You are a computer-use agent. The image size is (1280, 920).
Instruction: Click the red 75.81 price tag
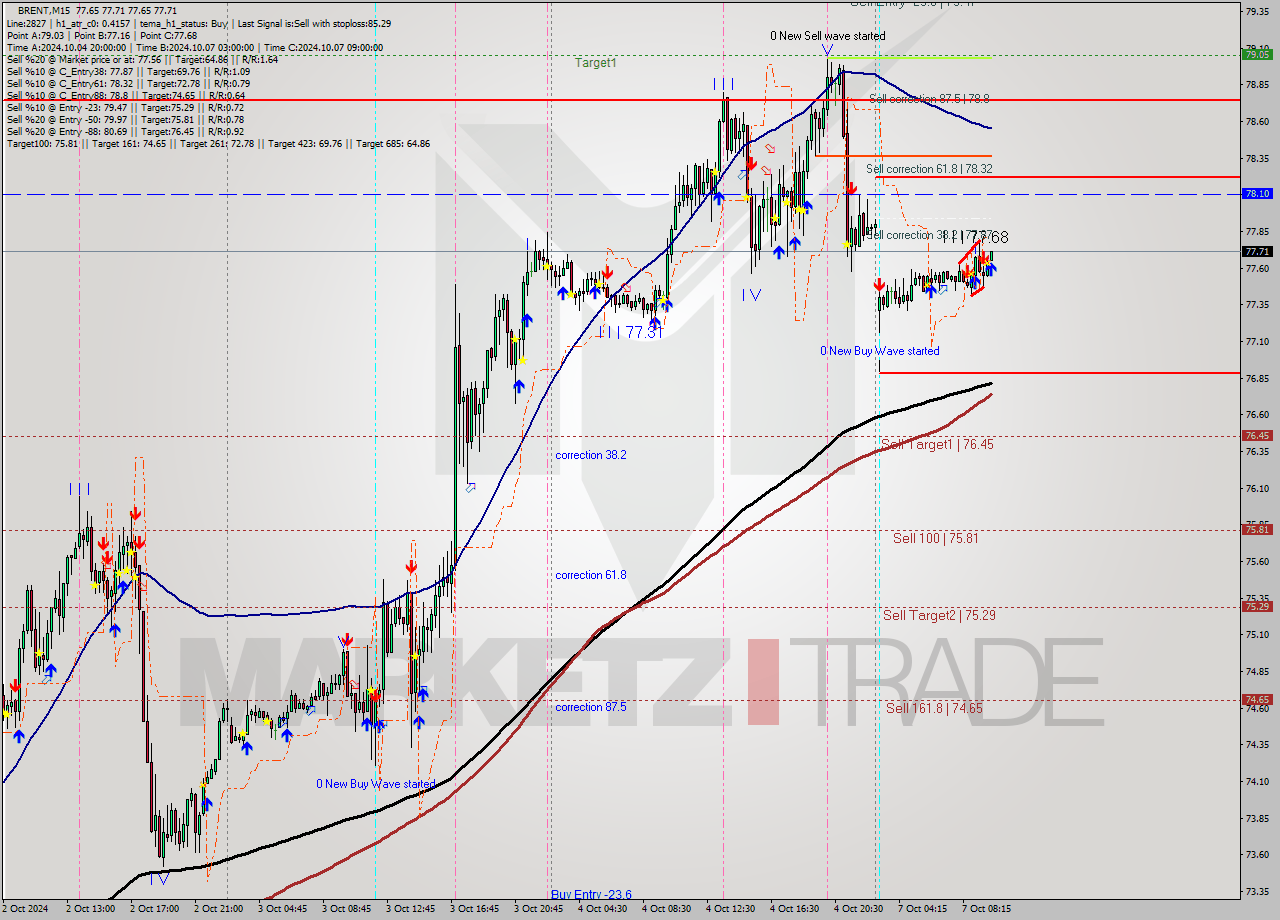(x=1257, y=530)
